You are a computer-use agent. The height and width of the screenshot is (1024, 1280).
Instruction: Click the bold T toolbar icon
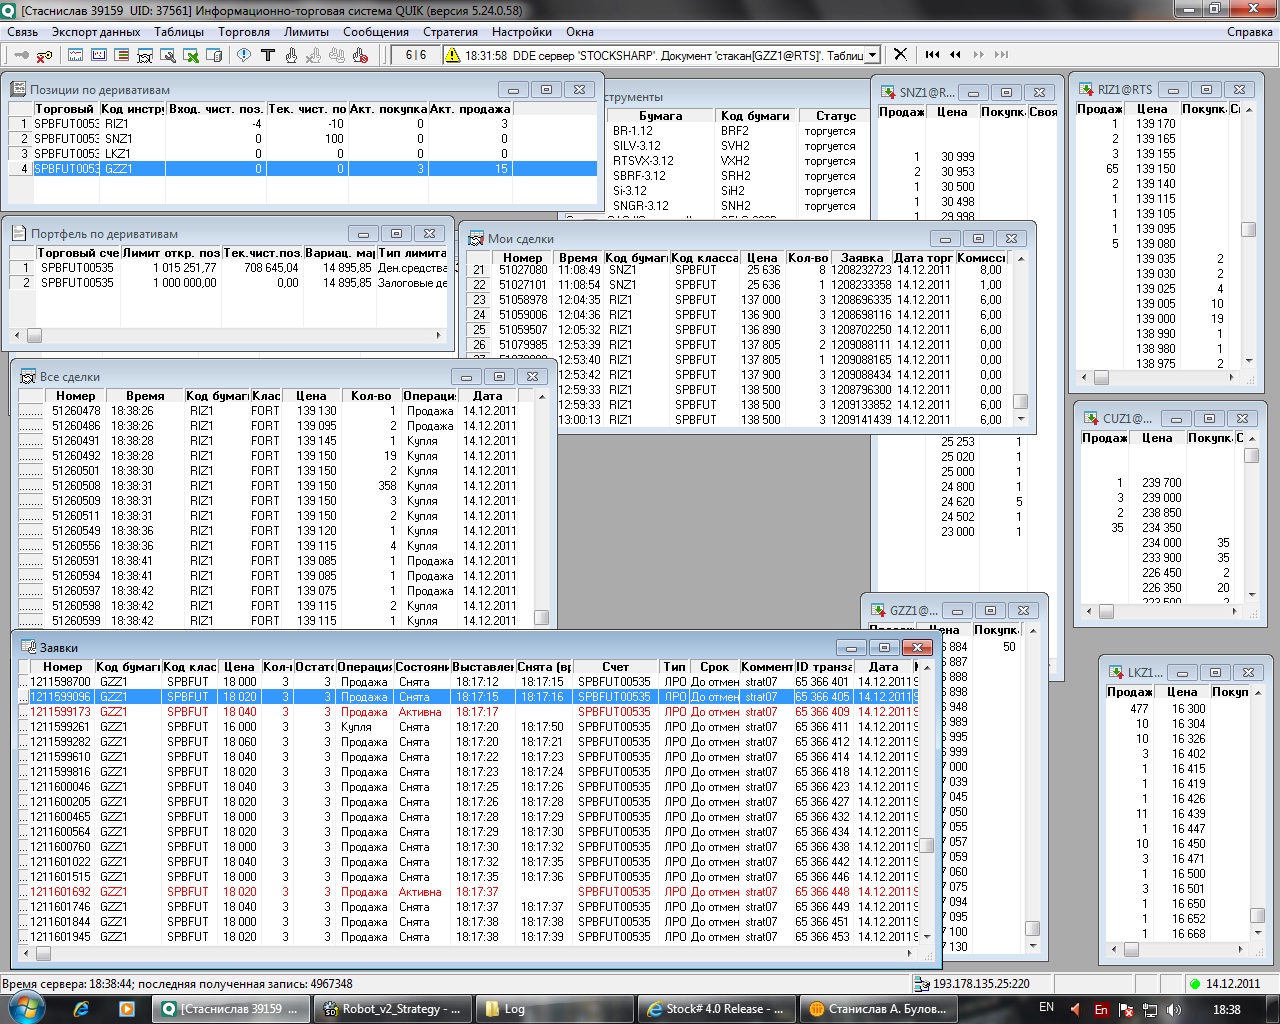pyautogui.click(x=267, y=55)
